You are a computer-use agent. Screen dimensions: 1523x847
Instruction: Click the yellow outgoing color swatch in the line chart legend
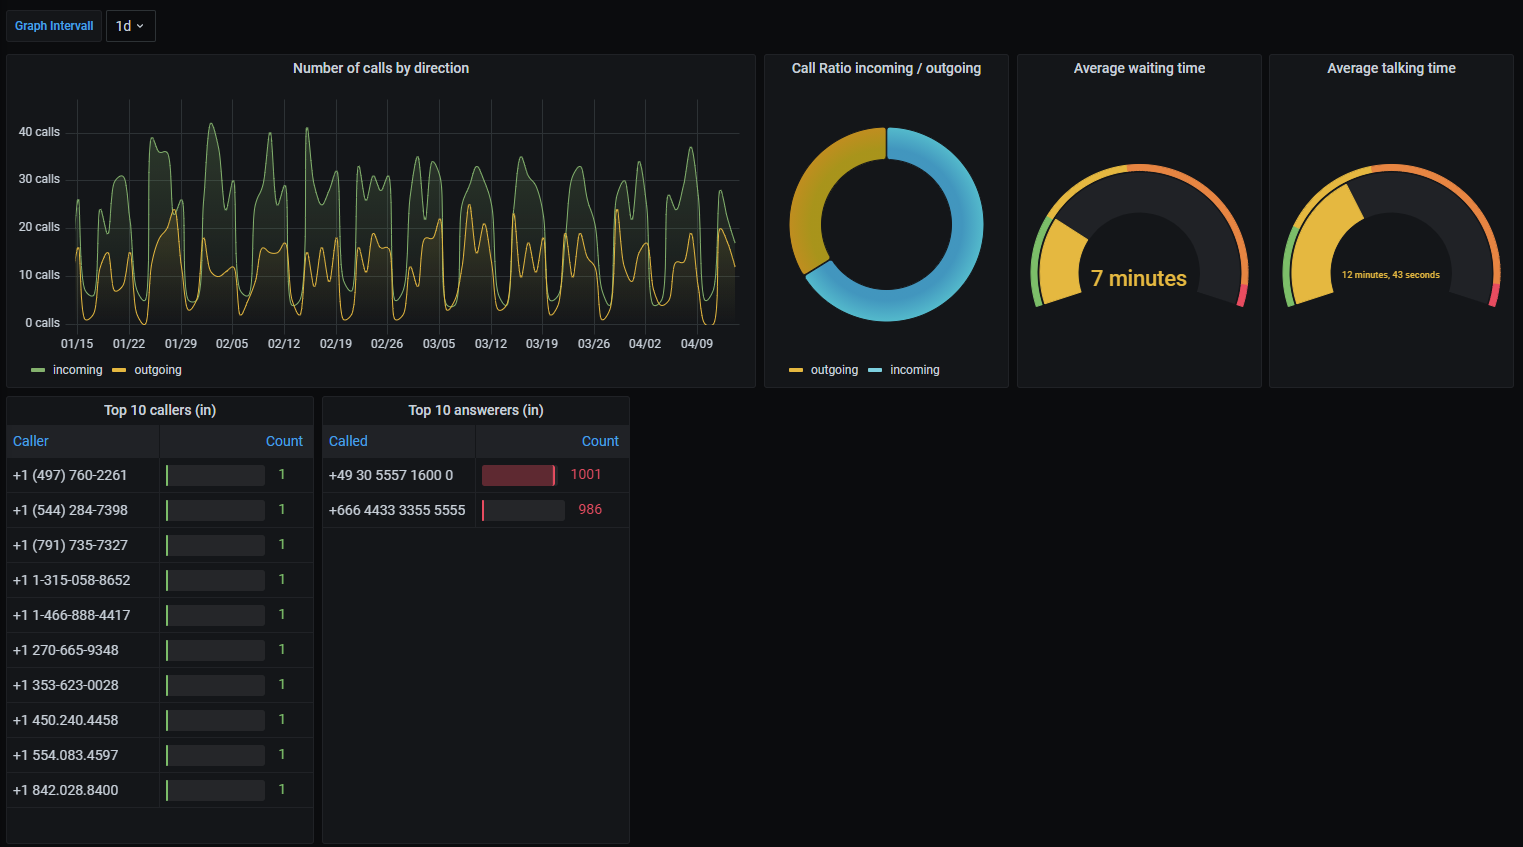coord(119,370)
